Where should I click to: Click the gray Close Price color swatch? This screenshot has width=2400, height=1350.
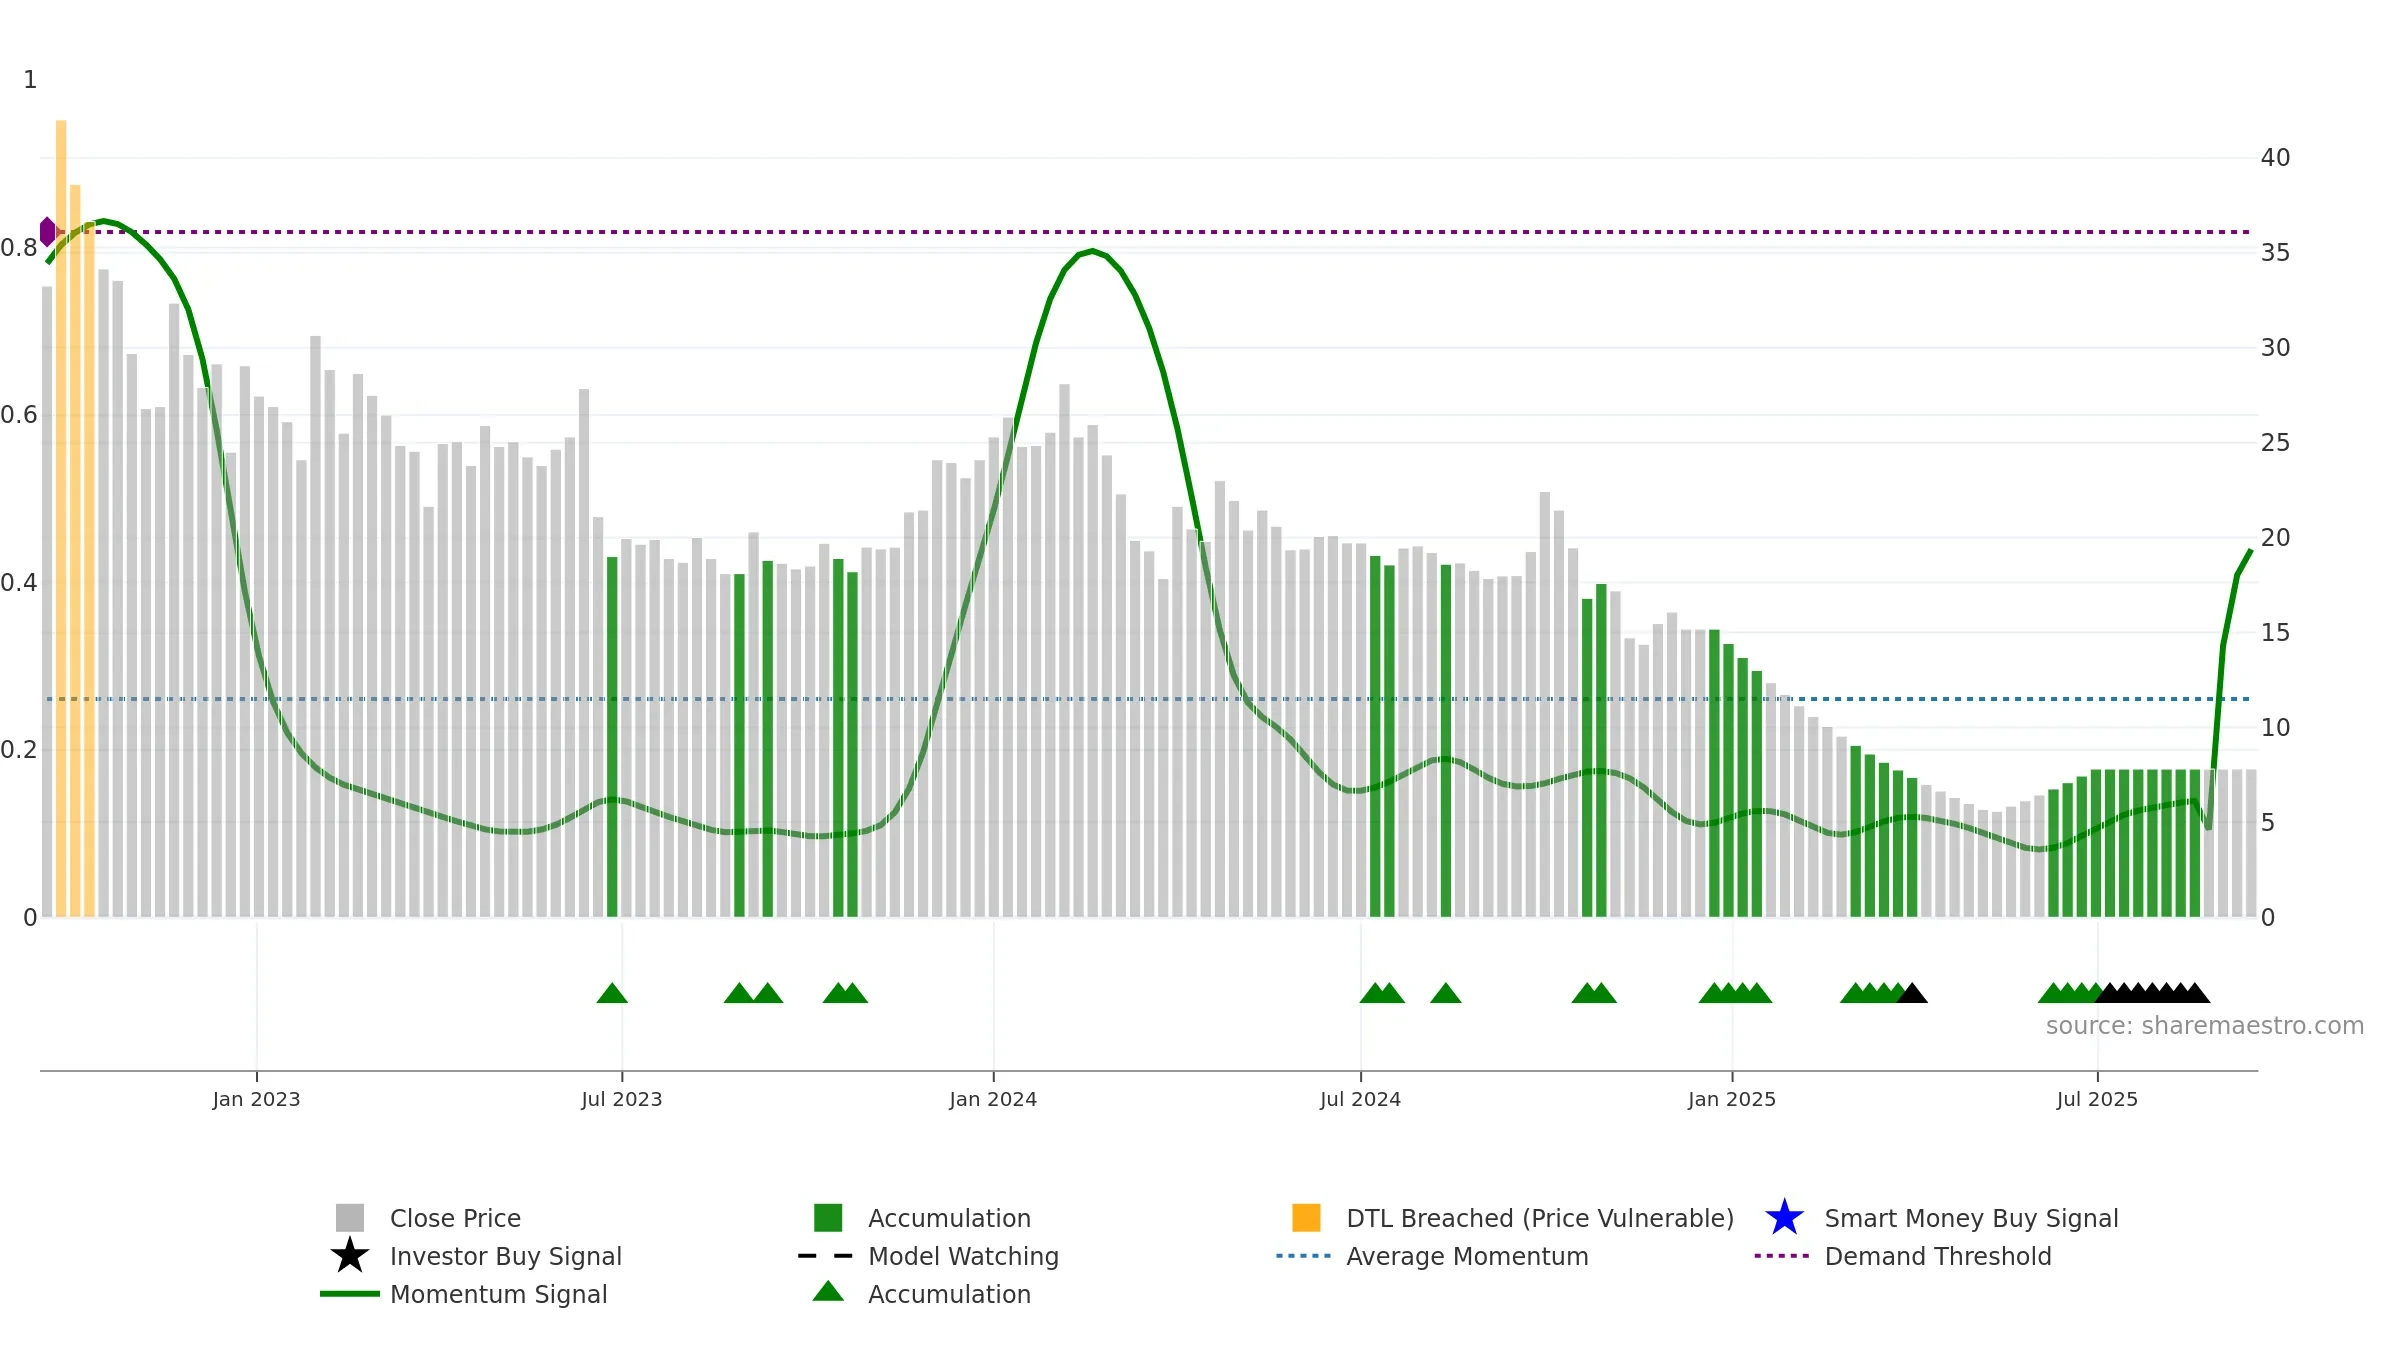(x=350, y=1218)
